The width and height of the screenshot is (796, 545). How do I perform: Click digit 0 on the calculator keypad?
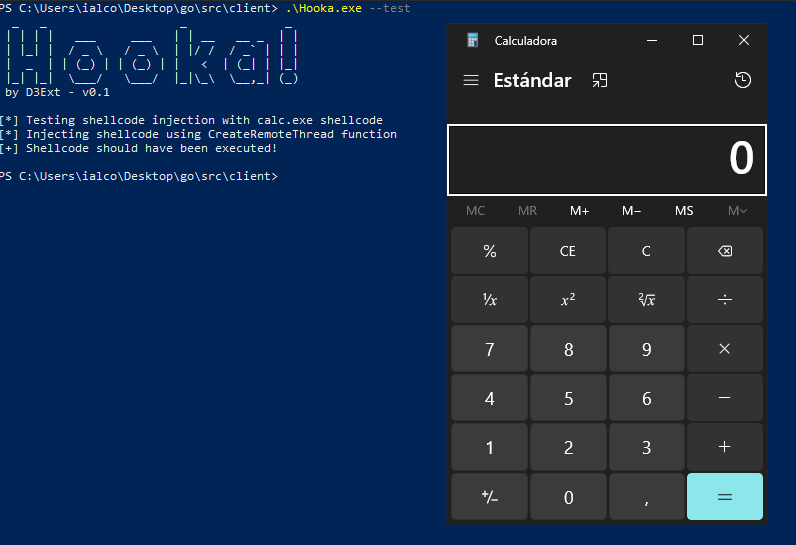[568, 496]
